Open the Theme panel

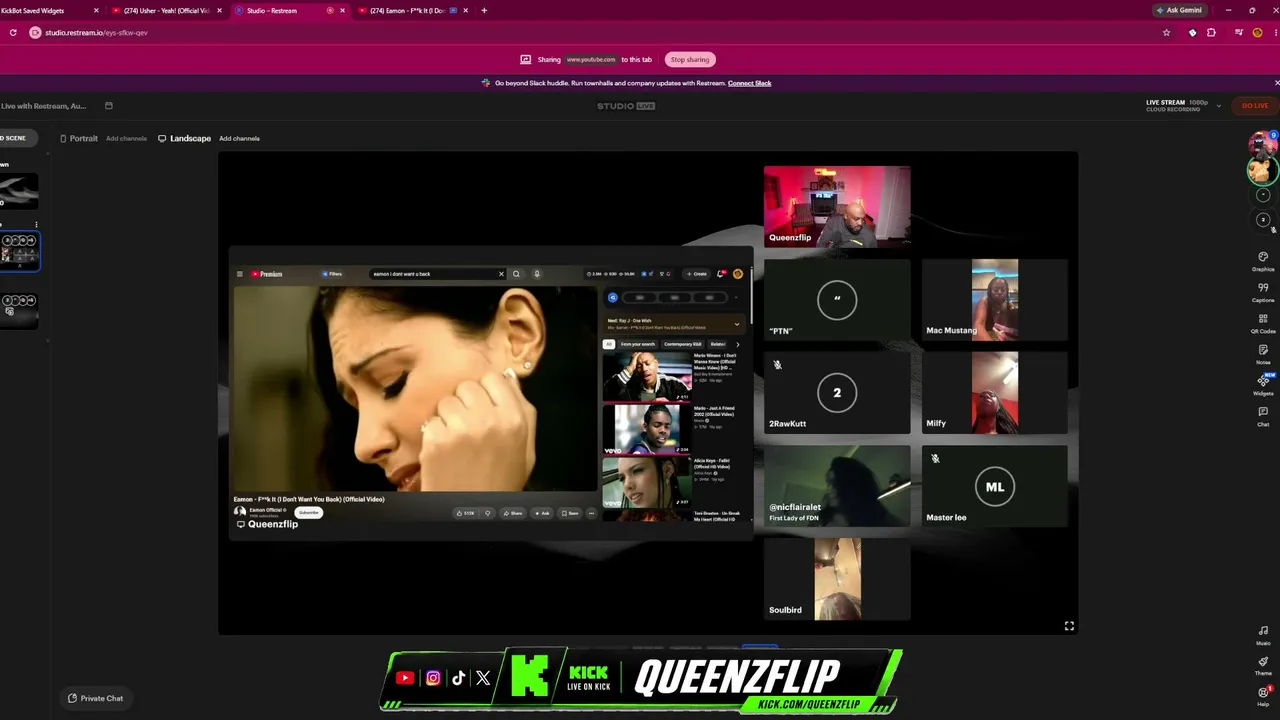1263,666
